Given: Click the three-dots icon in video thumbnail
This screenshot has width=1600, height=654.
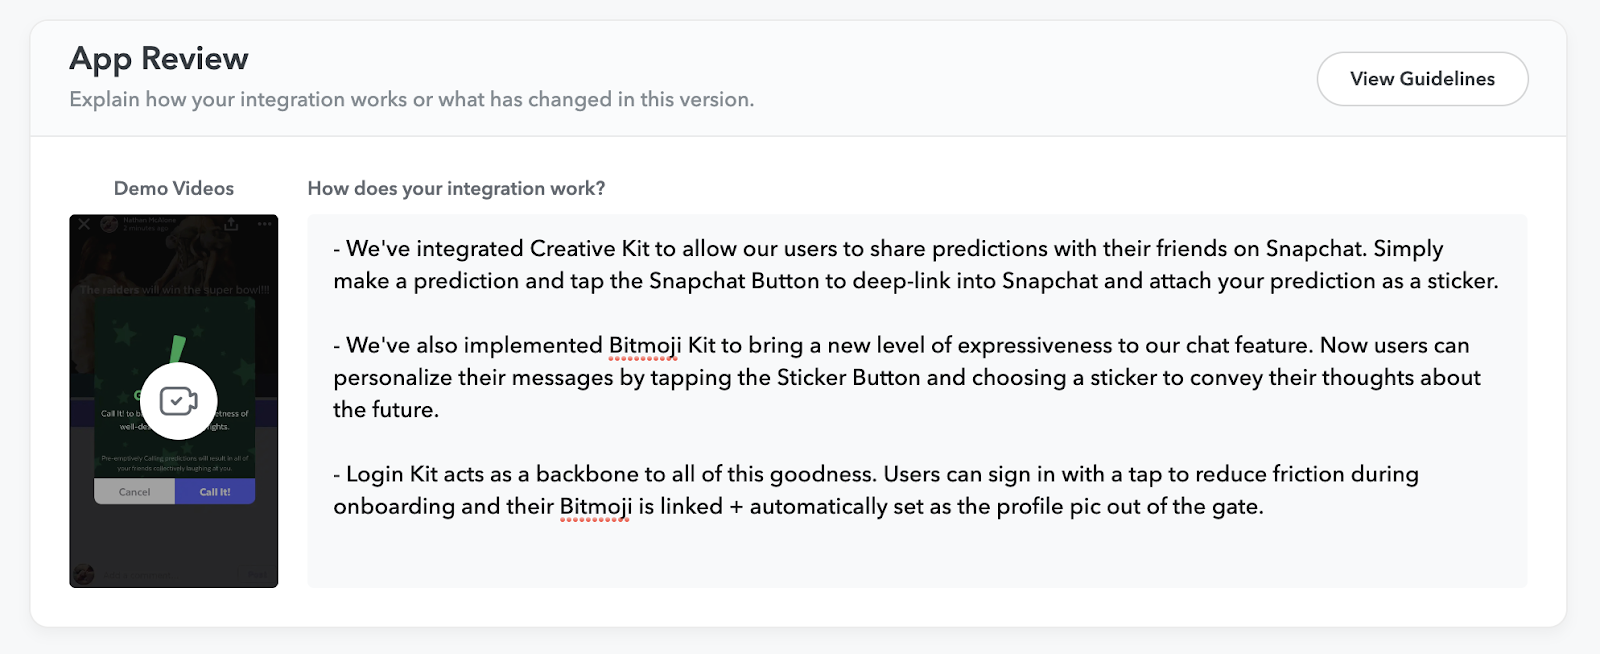Looking at the screenshot, I should 264,224.
